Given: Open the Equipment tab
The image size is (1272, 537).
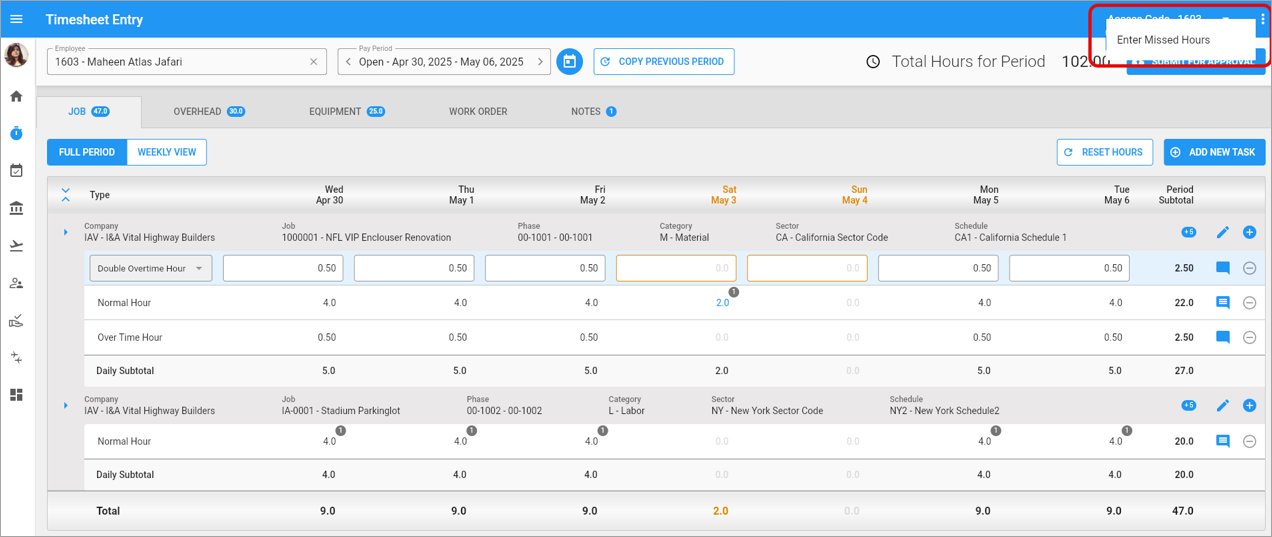Looking at the screenshot, I should click(347, 111).
